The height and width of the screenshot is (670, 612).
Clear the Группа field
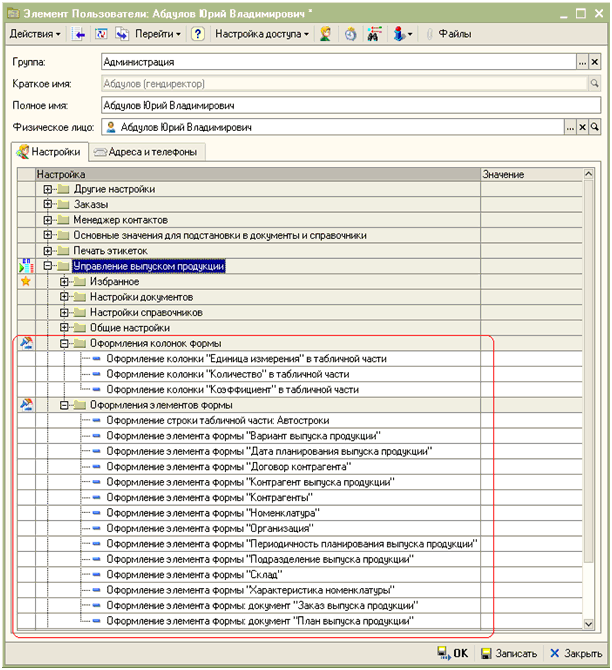[594, 62]
